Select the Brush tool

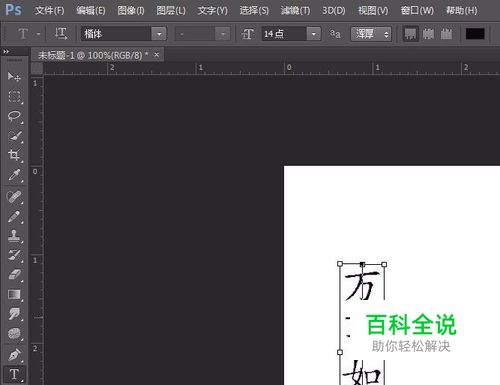[14, 217]
